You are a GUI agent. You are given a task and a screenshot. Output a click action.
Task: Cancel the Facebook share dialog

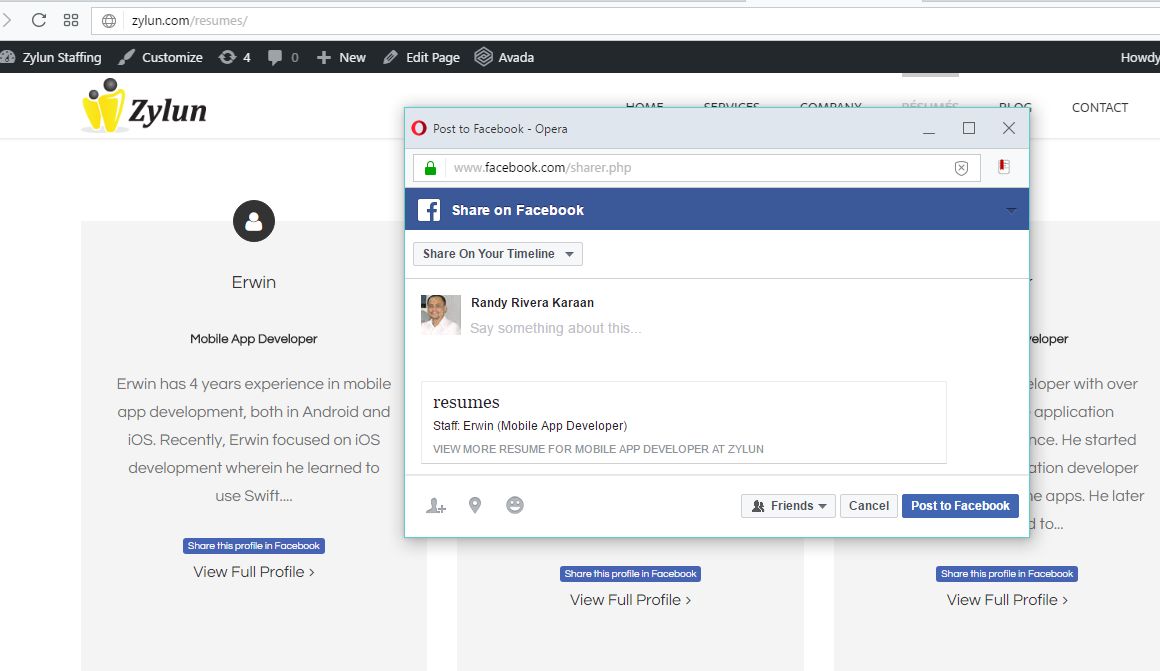click(x=868, y=506)
